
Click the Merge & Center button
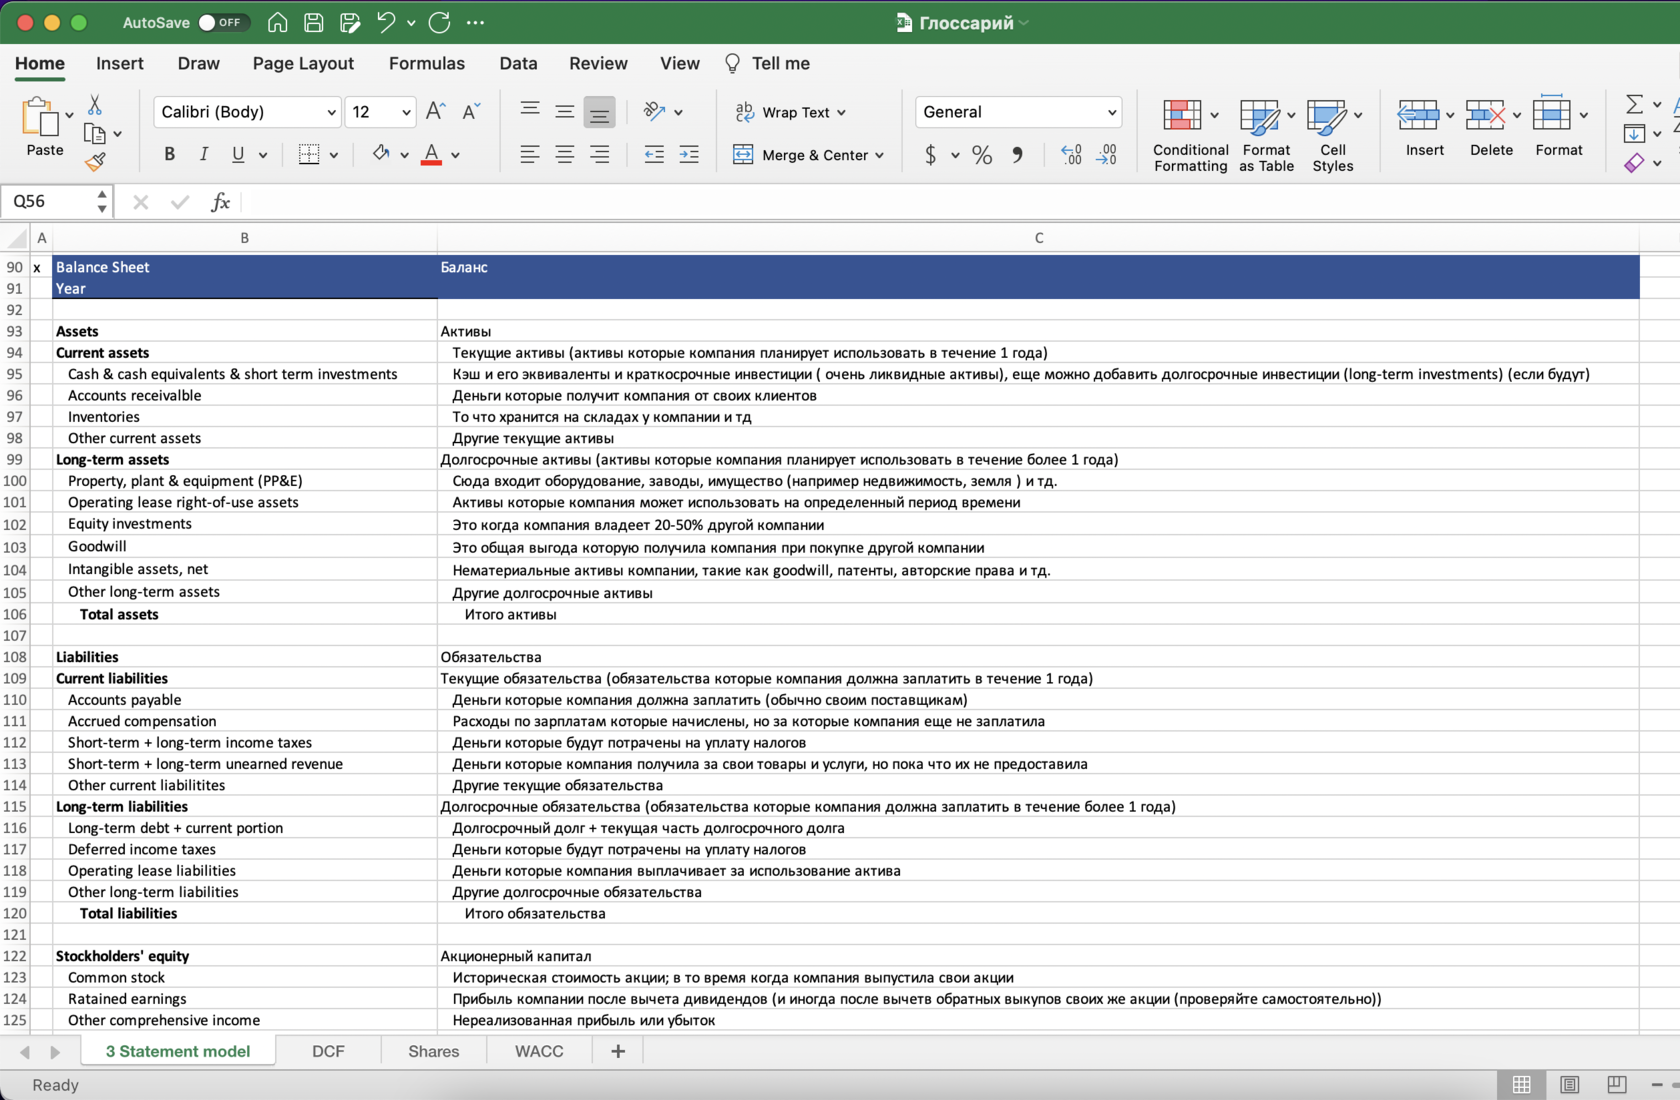(x=808, y=155)
